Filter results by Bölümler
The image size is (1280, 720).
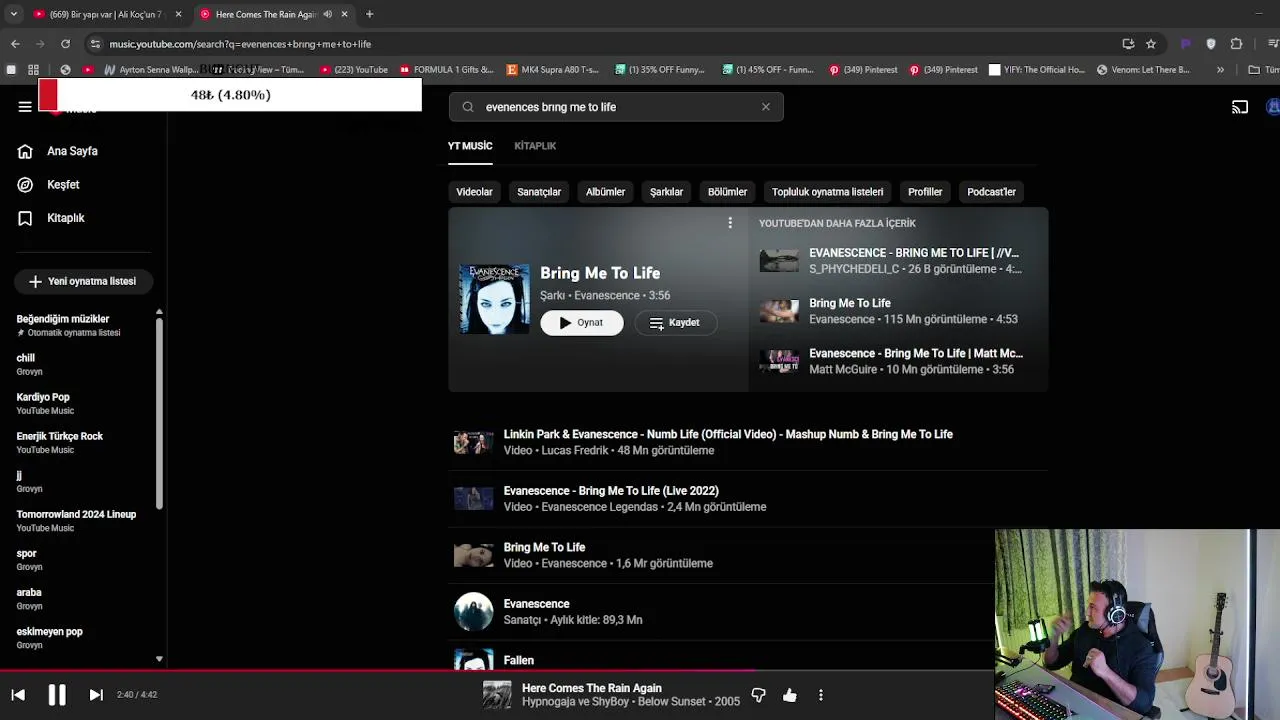tap(727, 192)
